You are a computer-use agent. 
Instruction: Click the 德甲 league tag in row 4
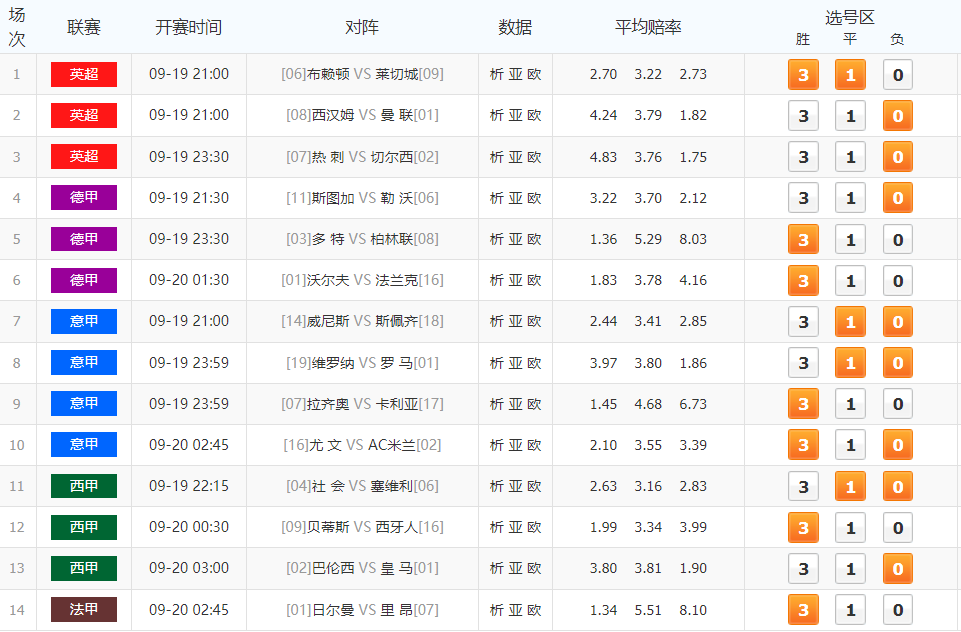84,197
